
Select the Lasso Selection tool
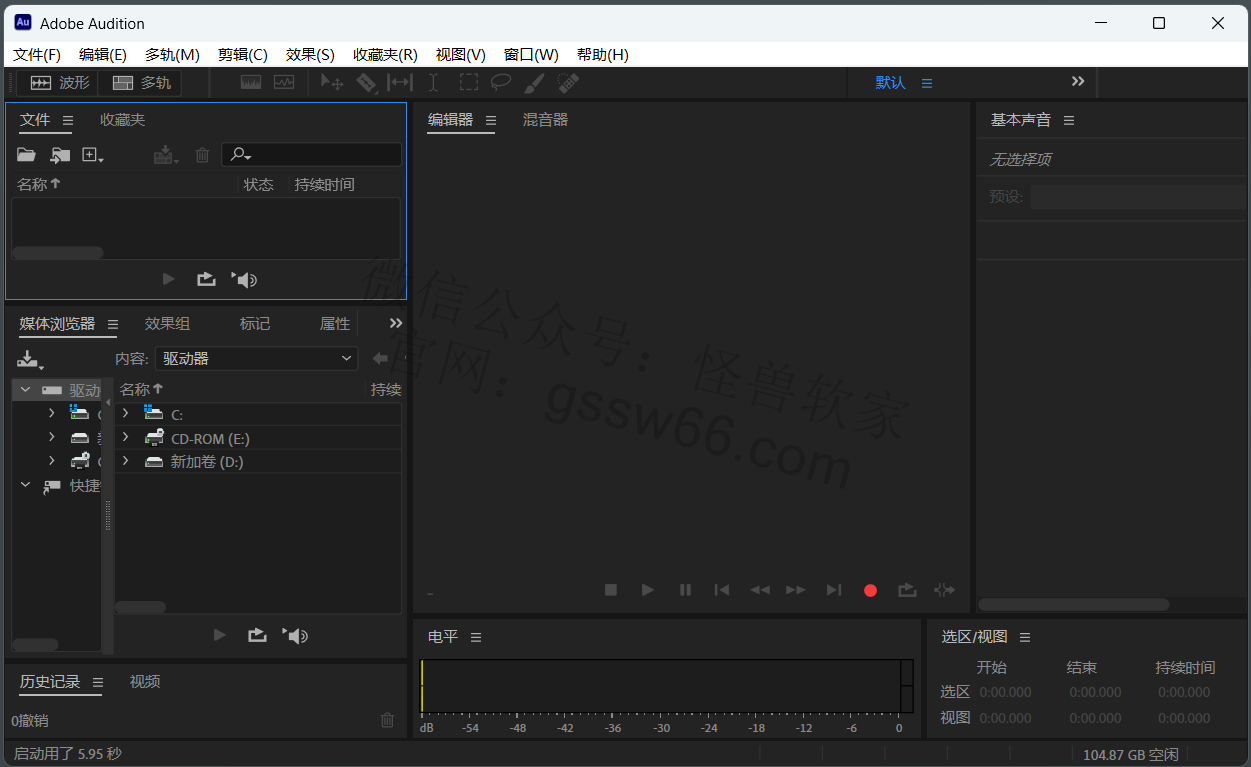(x=501, y=83)
